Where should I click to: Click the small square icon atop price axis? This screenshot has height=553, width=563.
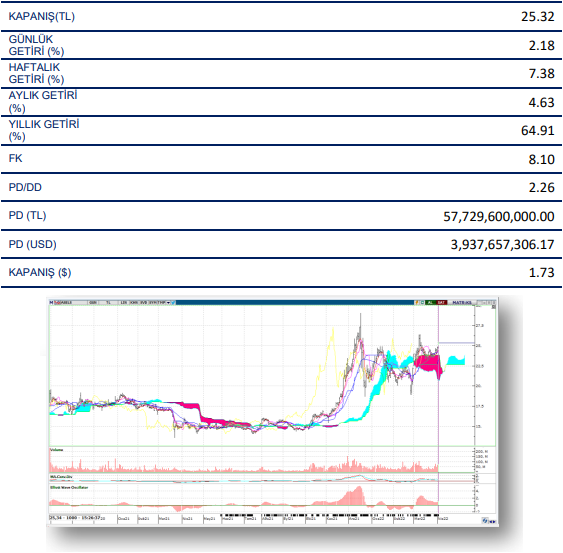pyautogui.click(x=493, y=307)
